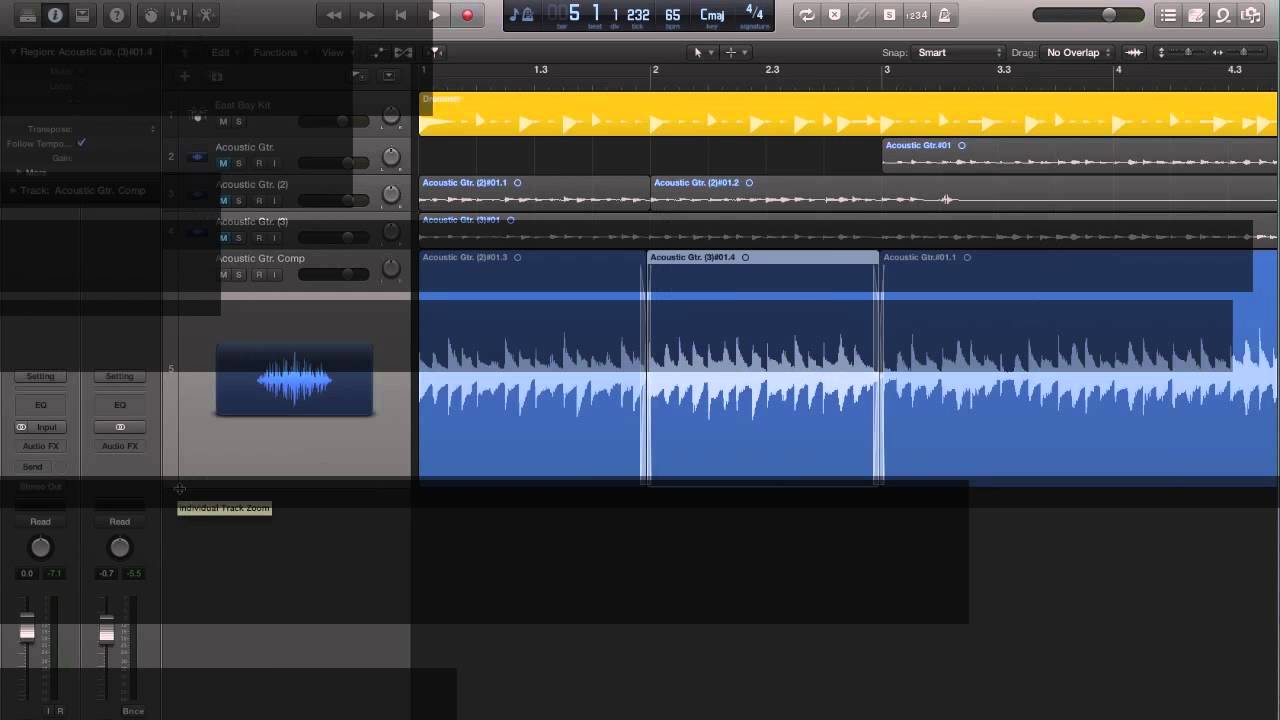Click the 4/4 time signature display

[x=755, y=14]
